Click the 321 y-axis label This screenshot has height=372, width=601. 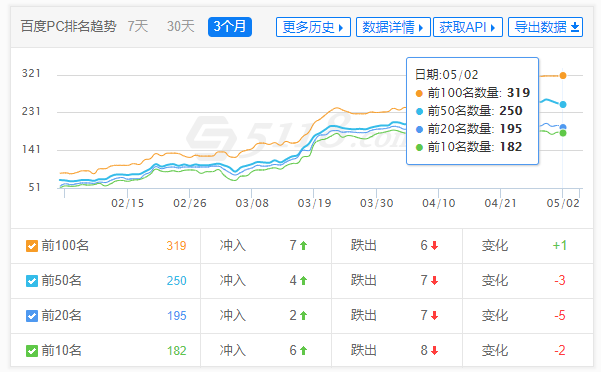[31, 73]
